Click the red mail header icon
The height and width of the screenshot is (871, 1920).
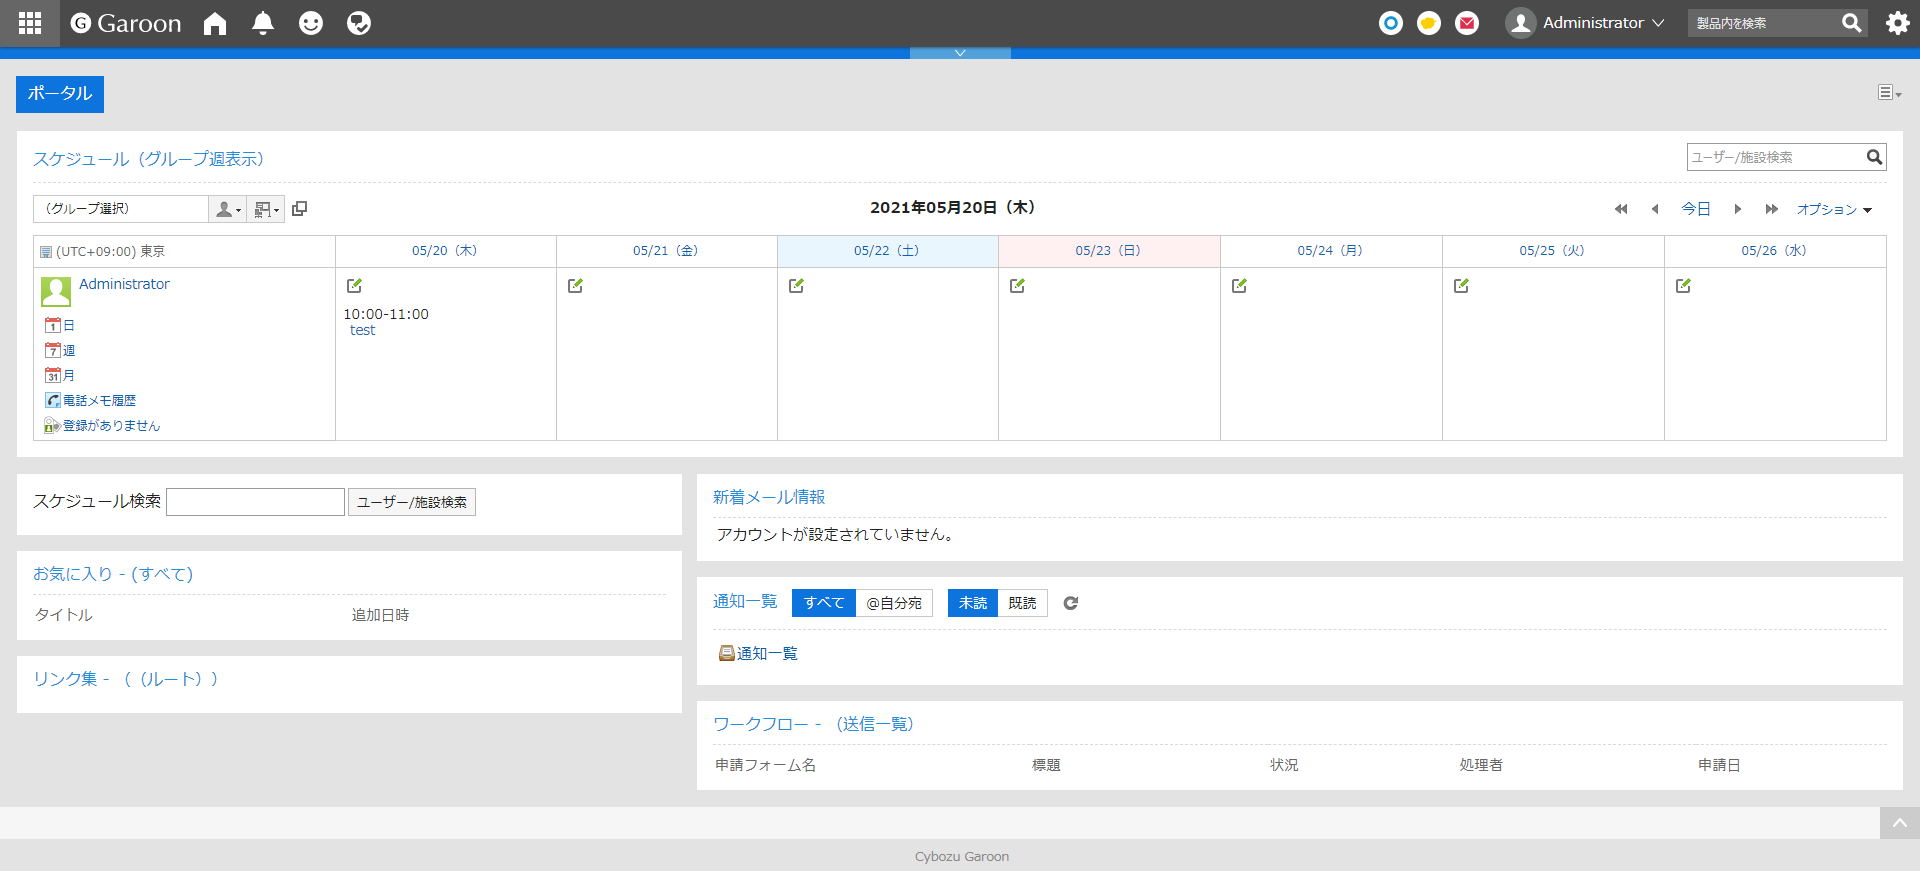pyautogui.click(x=1467, y=23)
